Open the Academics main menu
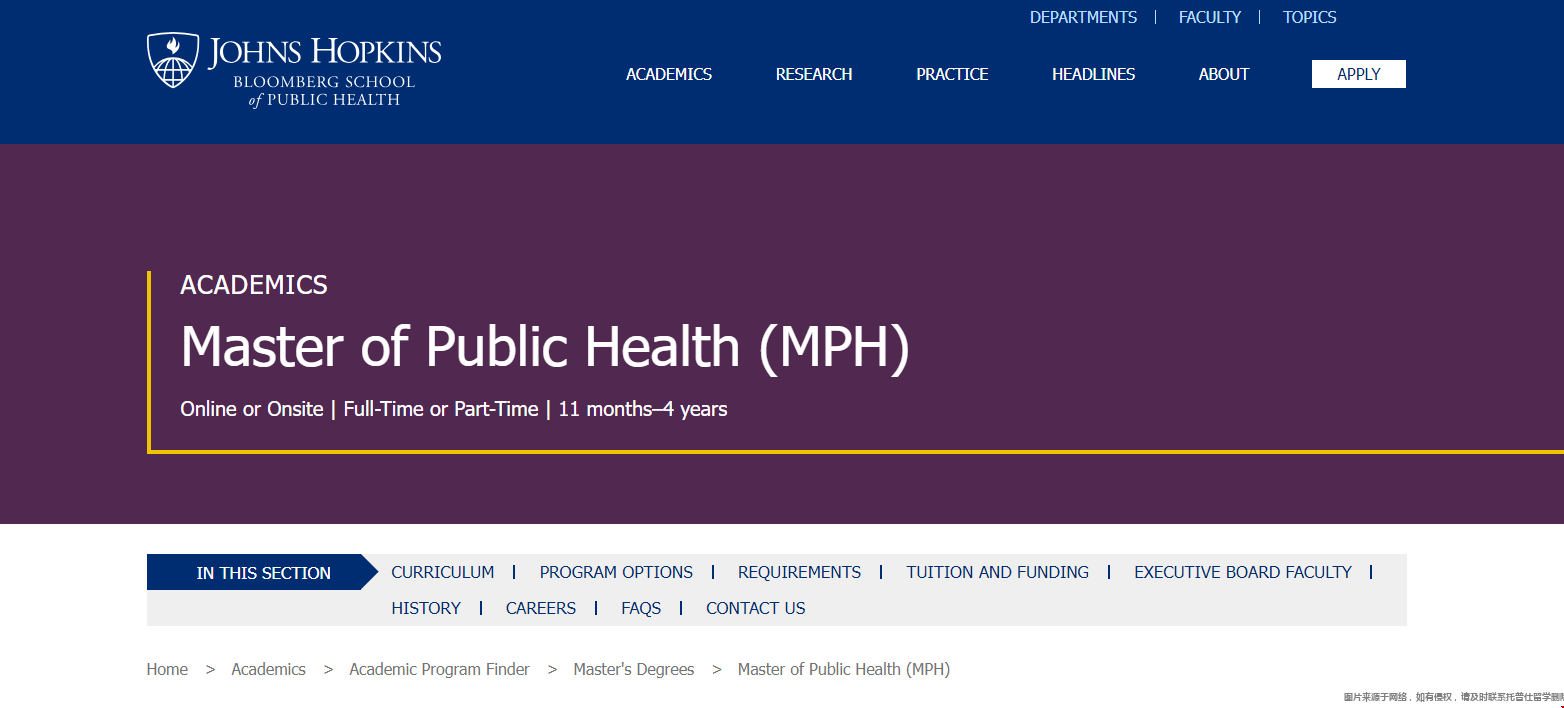 pos(669,74)
